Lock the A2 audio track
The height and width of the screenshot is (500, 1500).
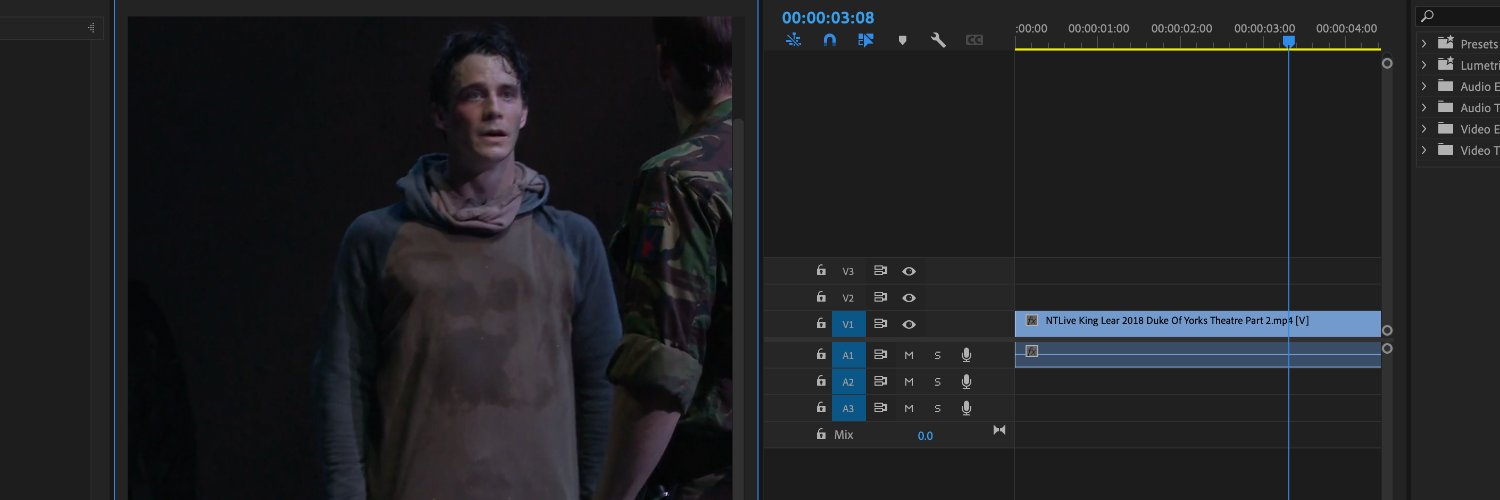[x=821, y=381]
